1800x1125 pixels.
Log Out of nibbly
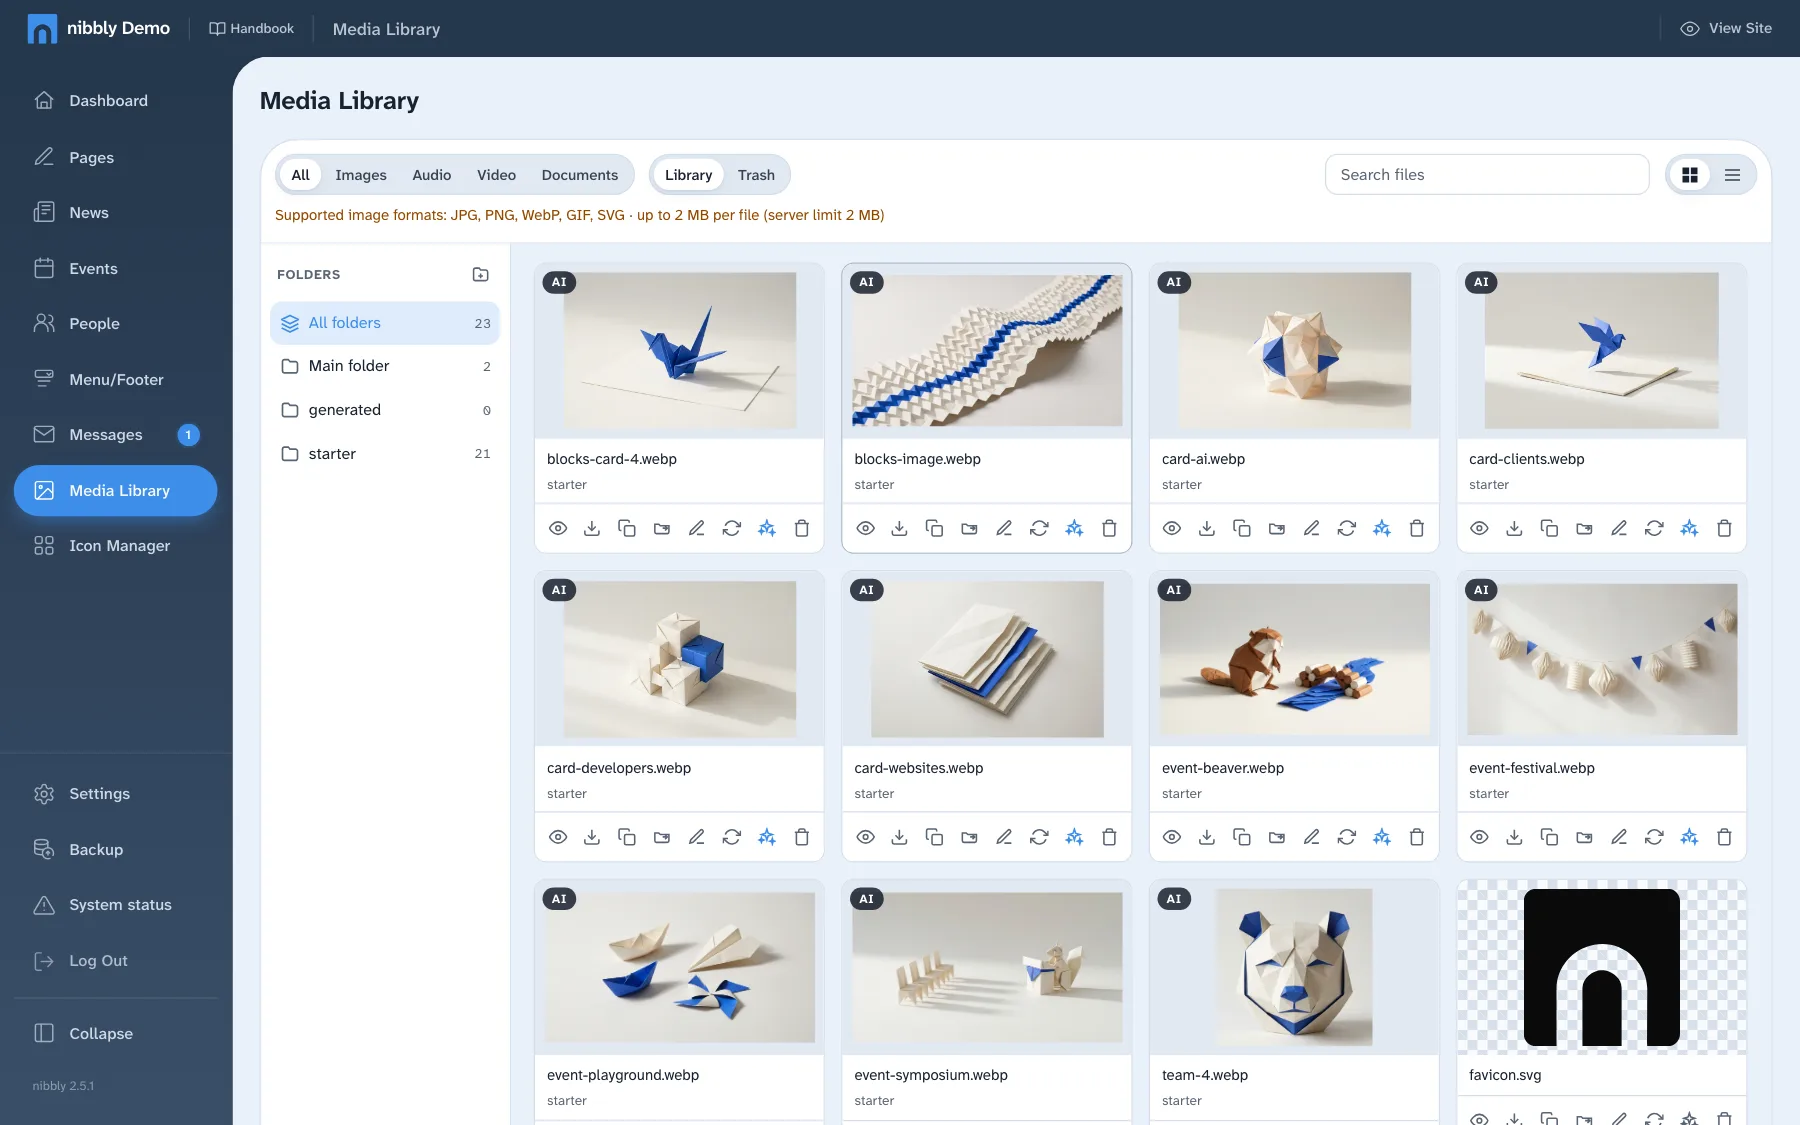point(115,960)
